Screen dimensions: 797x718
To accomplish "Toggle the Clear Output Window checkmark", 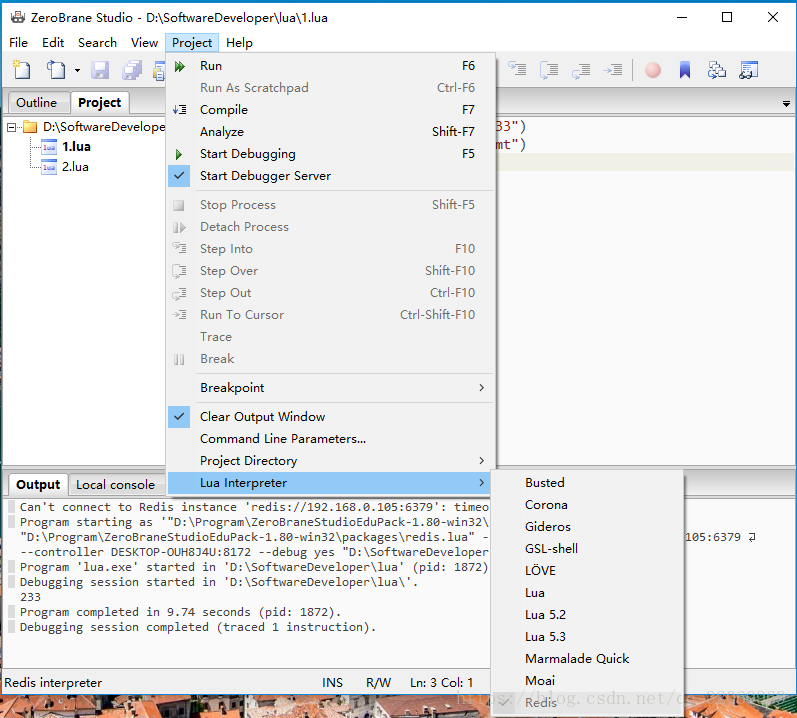I will click(x=179, y=417).
